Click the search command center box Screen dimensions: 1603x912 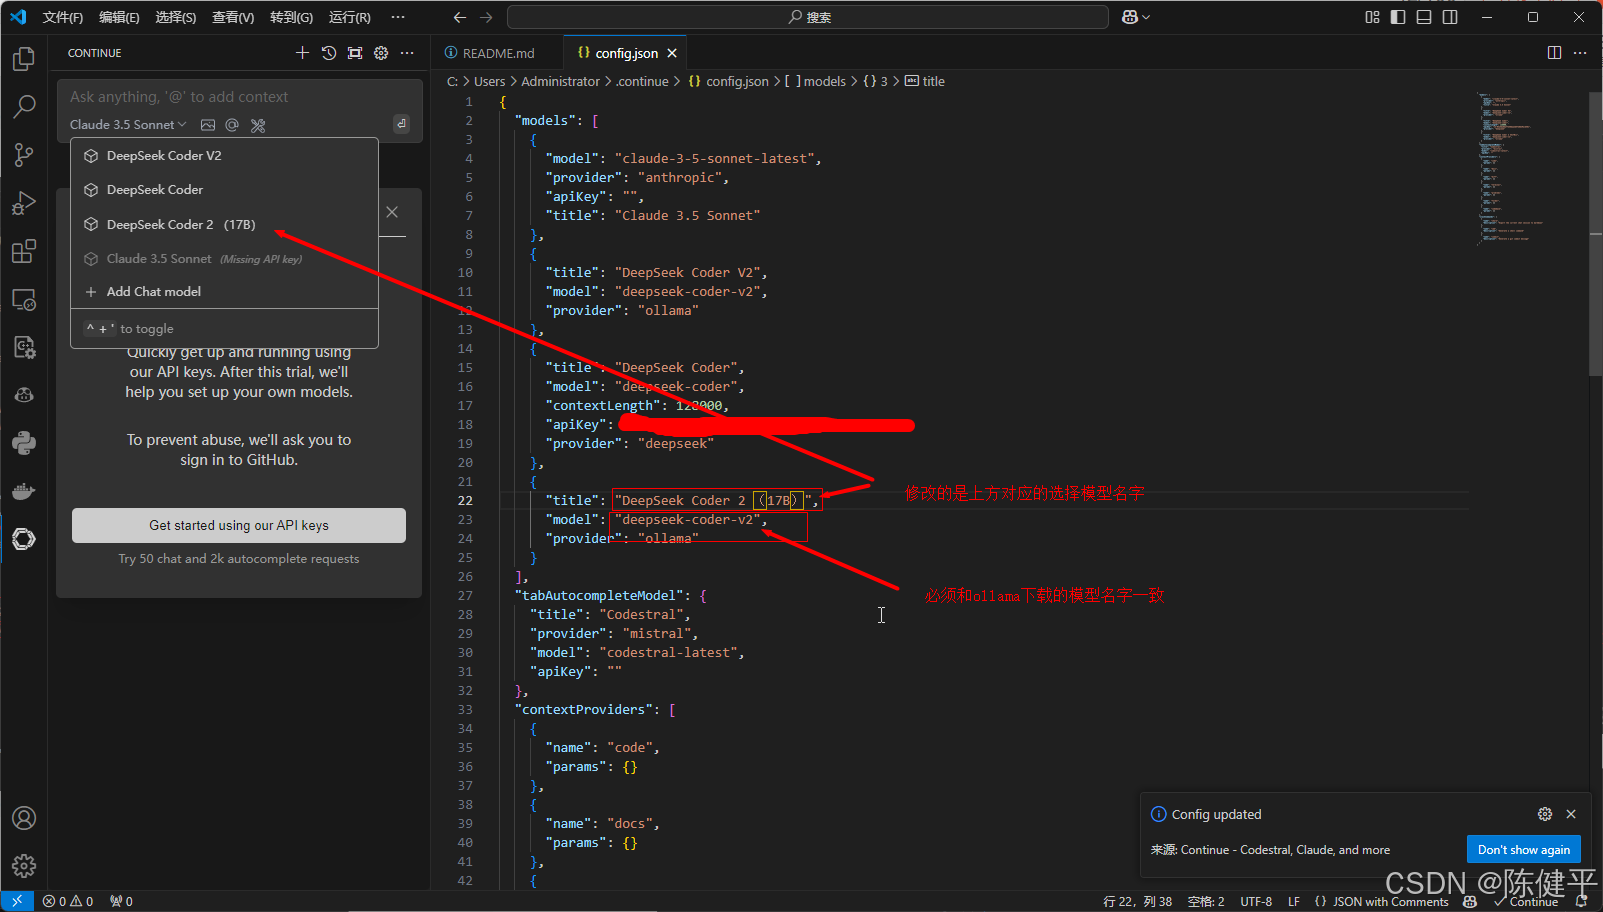click(808, 17)
